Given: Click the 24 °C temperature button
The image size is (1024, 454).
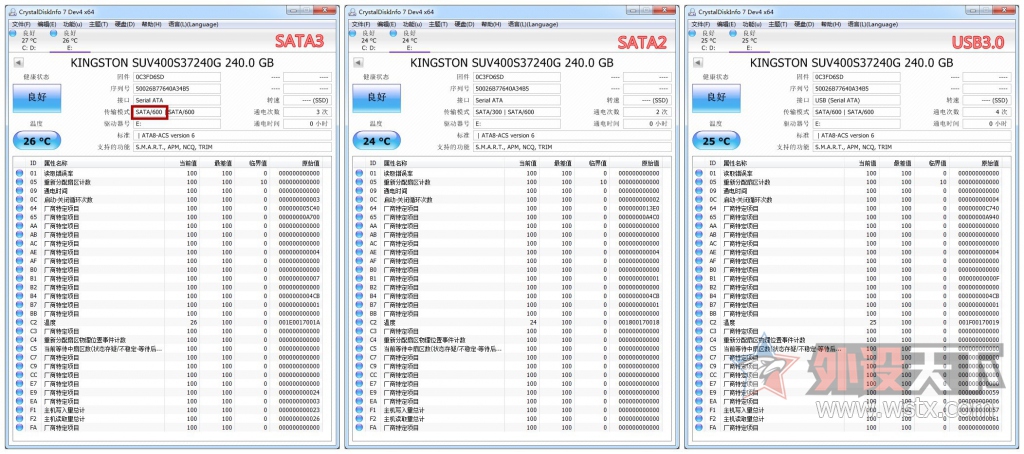Looking at the screenshot, I should (x=376, y=140).
